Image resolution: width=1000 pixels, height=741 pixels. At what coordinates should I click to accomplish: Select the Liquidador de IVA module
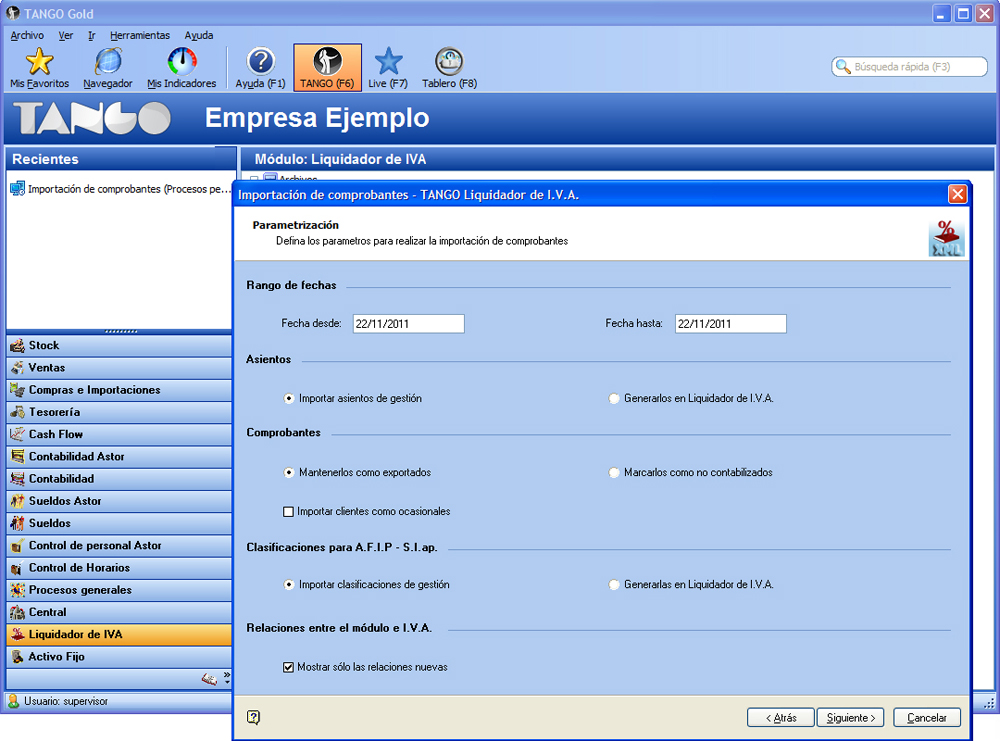tap(119, 635)
